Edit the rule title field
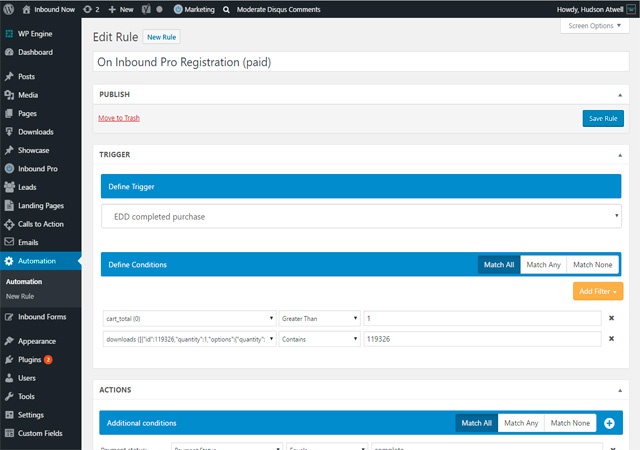Image resolution: width=640 pixels, height=450 pixels. 361,62
